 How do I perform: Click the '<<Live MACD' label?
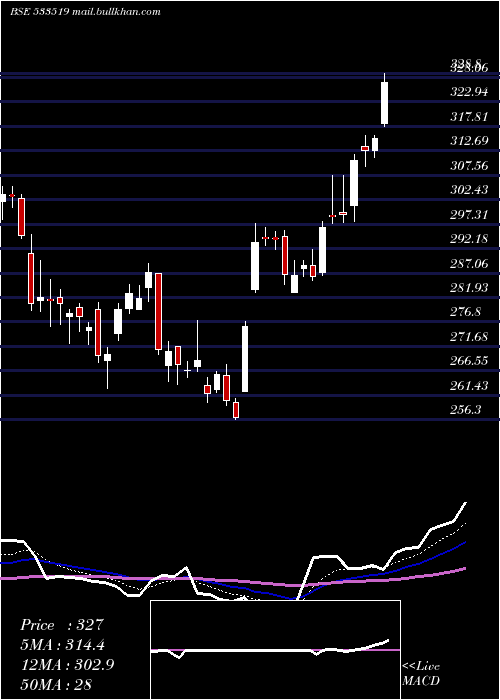point(421,673)
